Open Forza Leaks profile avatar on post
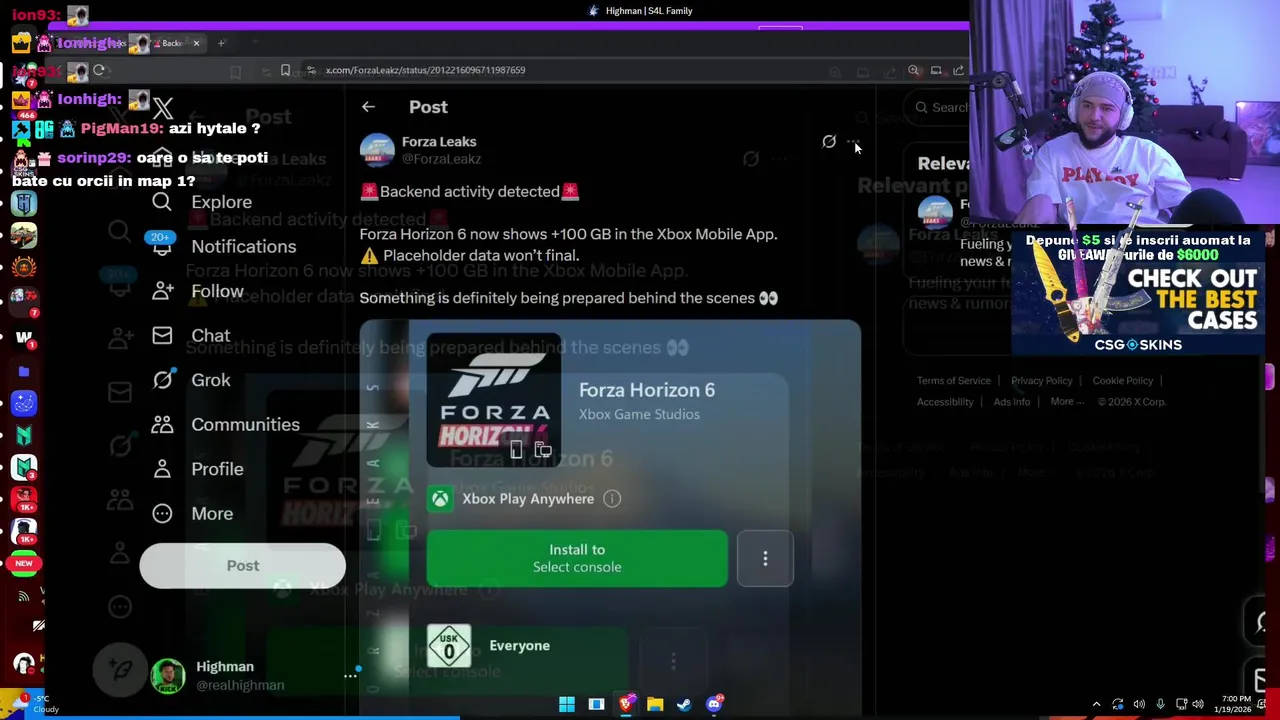Screen dimensions: 1280x720 (377, 150)
